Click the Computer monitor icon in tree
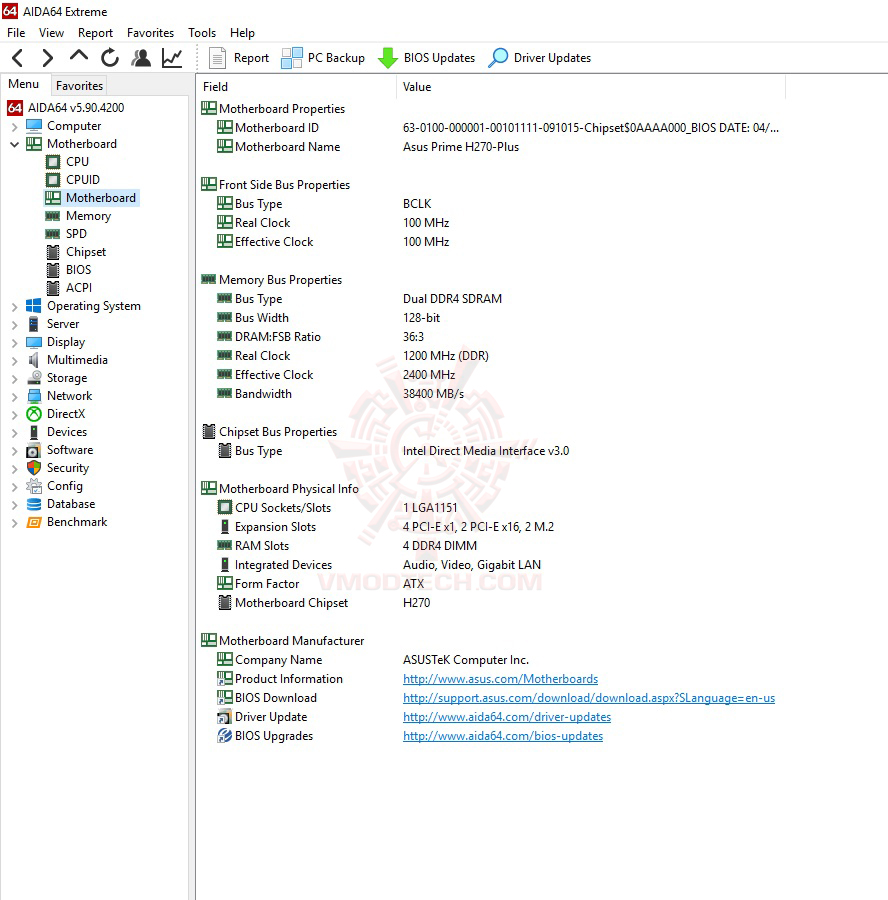 pos(34,126)
